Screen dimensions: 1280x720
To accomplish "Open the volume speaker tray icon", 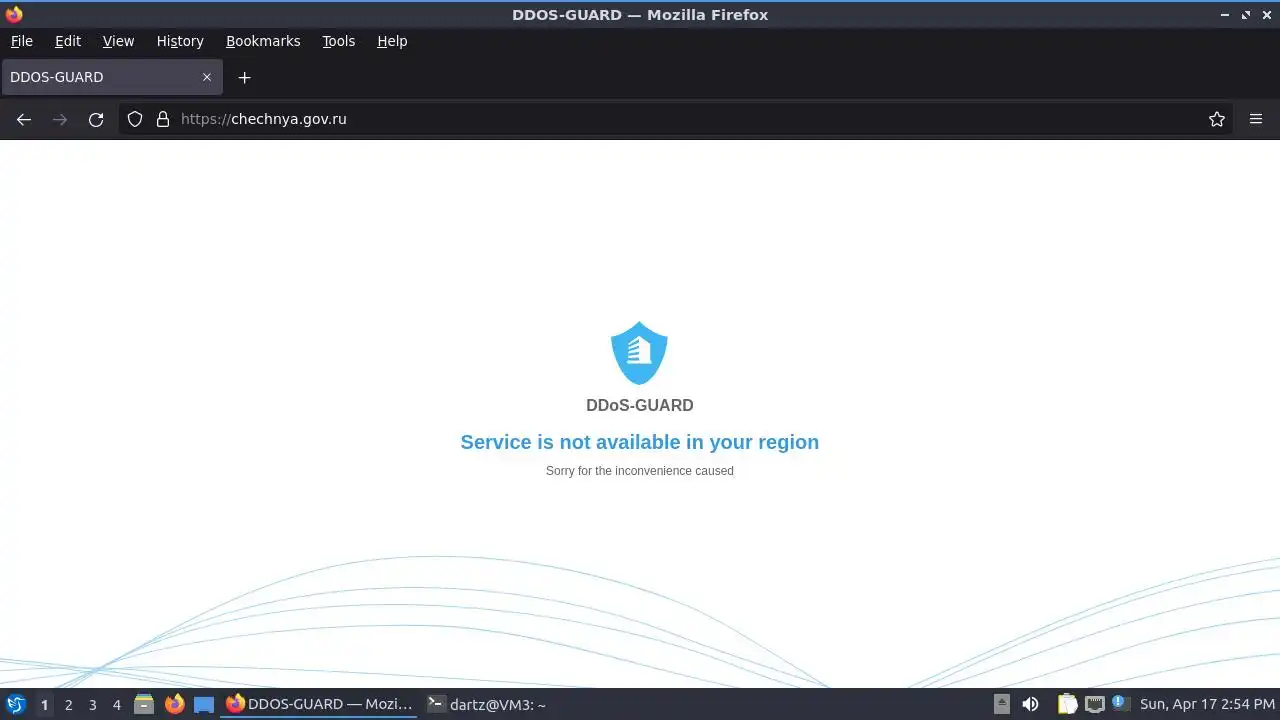I will (x=1030, y=704).
